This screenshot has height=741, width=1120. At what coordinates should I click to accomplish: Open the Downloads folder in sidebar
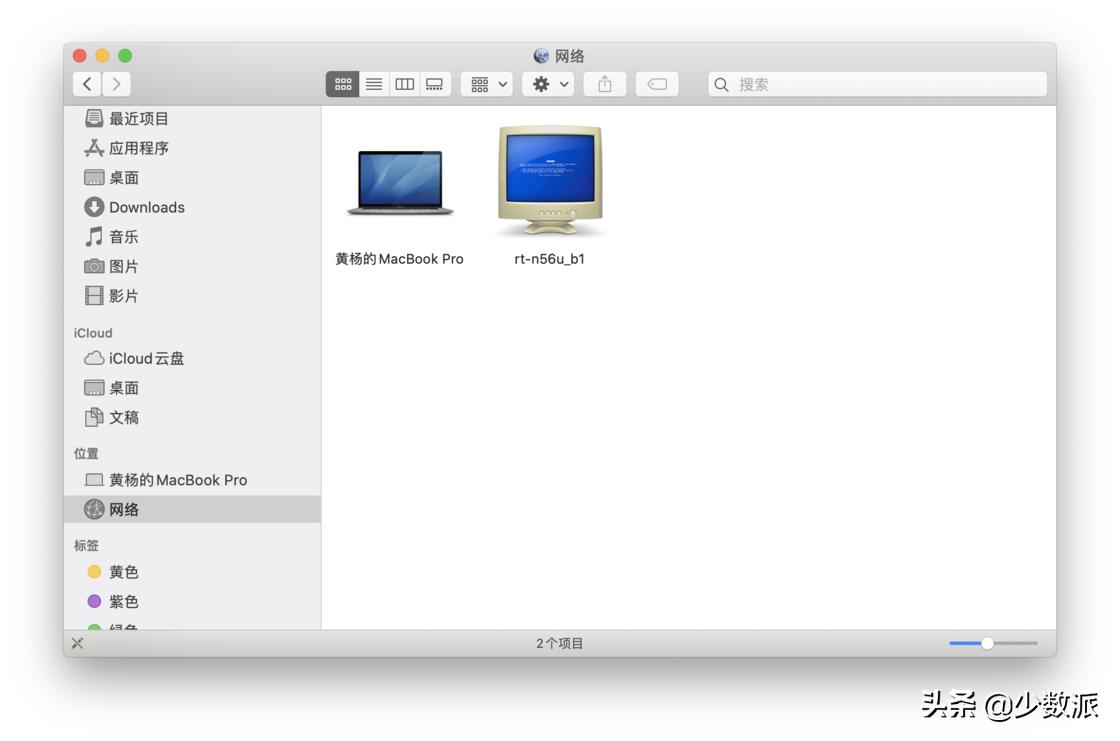point(146,207)
